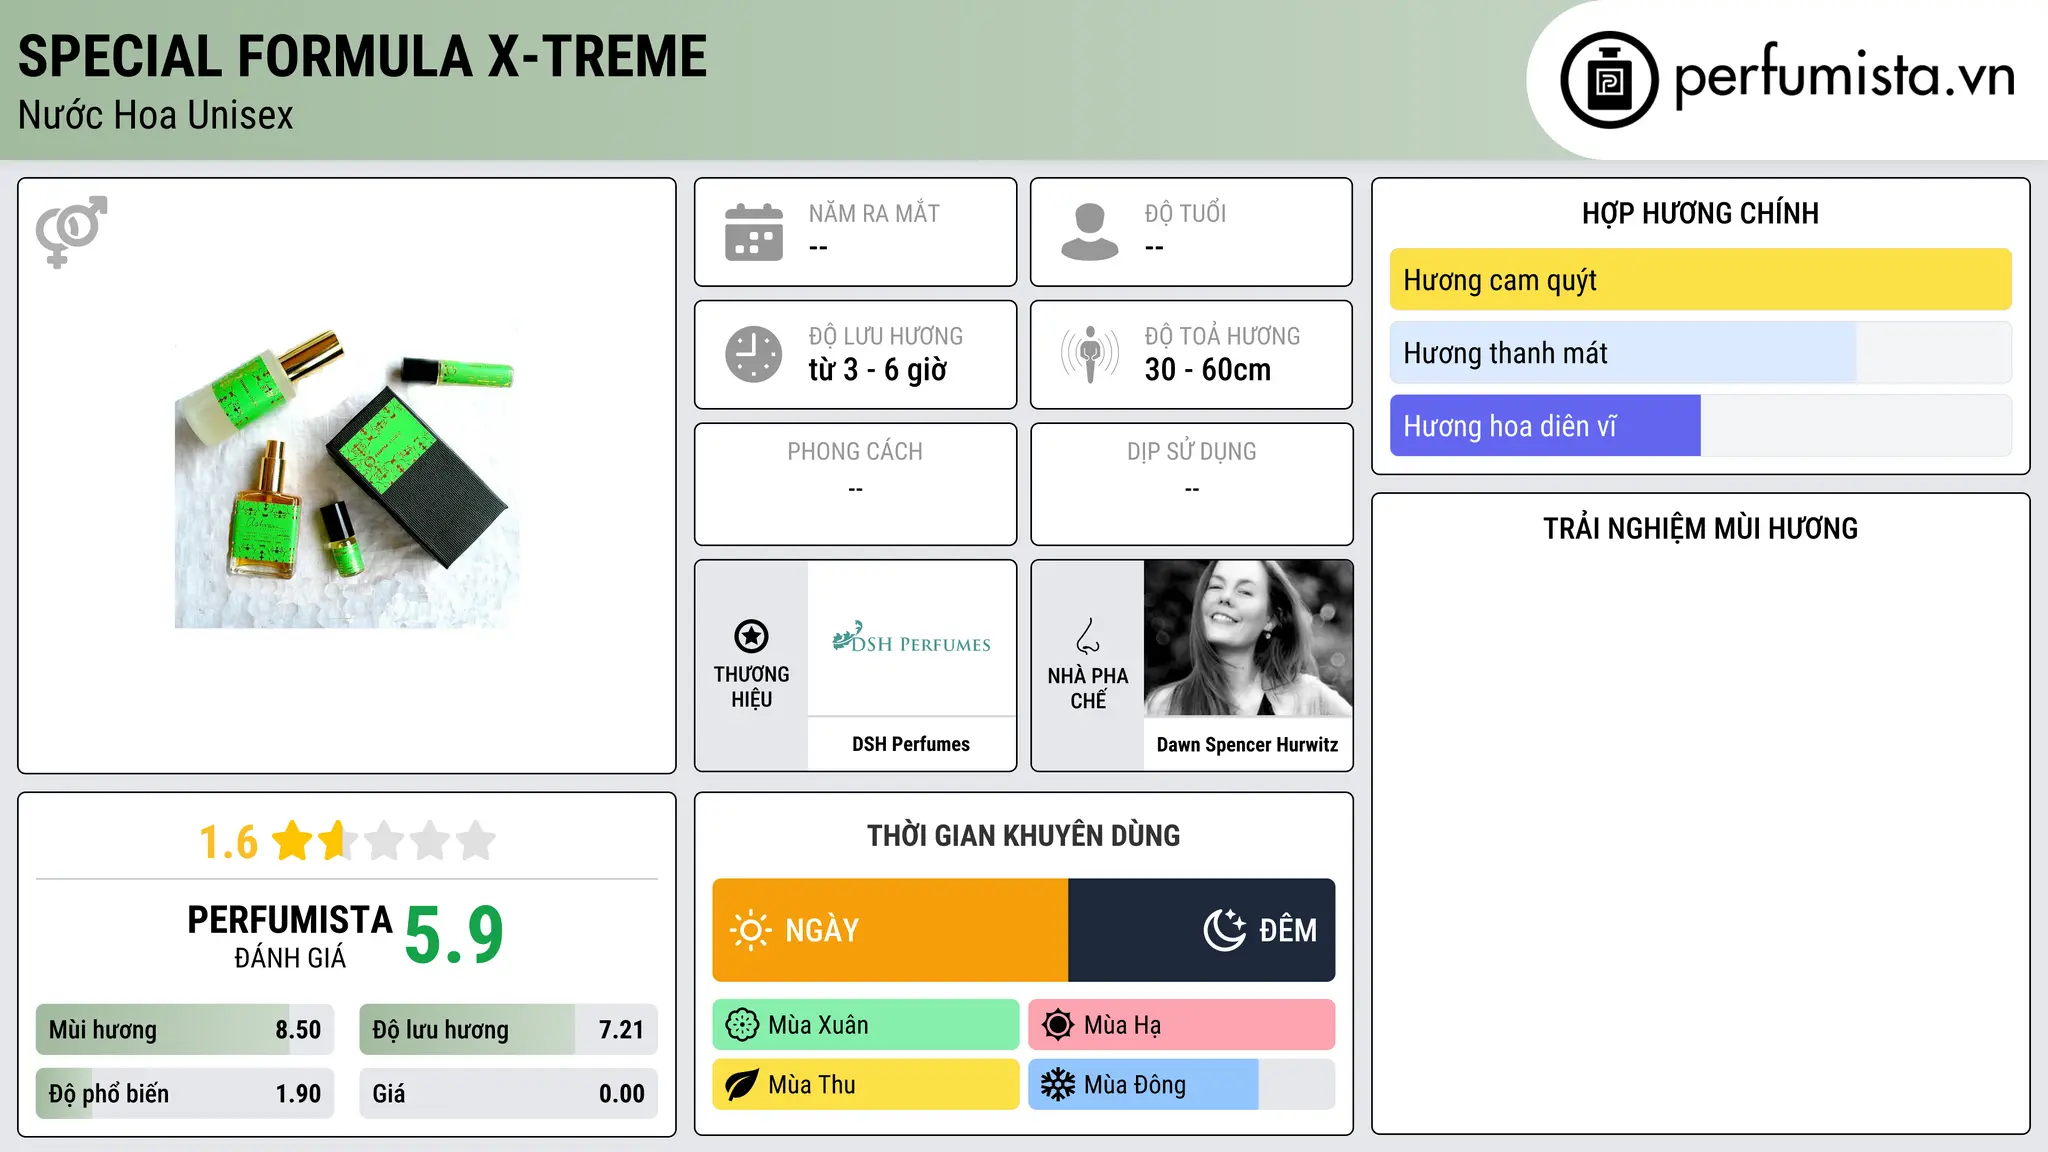
Task: Click the half-filled second rating star
Action: point(338,841)
